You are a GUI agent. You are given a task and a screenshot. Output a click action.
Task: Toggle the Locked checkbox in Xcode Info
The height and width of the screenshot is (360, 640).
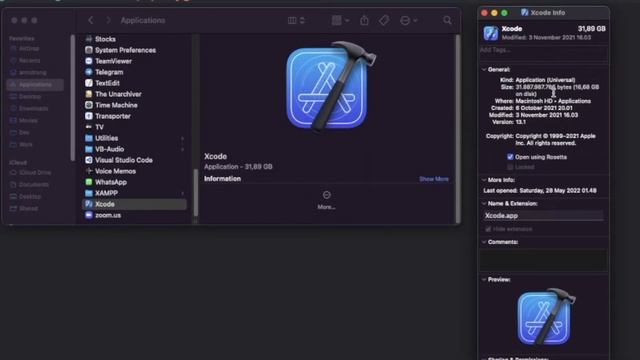click(x=510, y=167)
